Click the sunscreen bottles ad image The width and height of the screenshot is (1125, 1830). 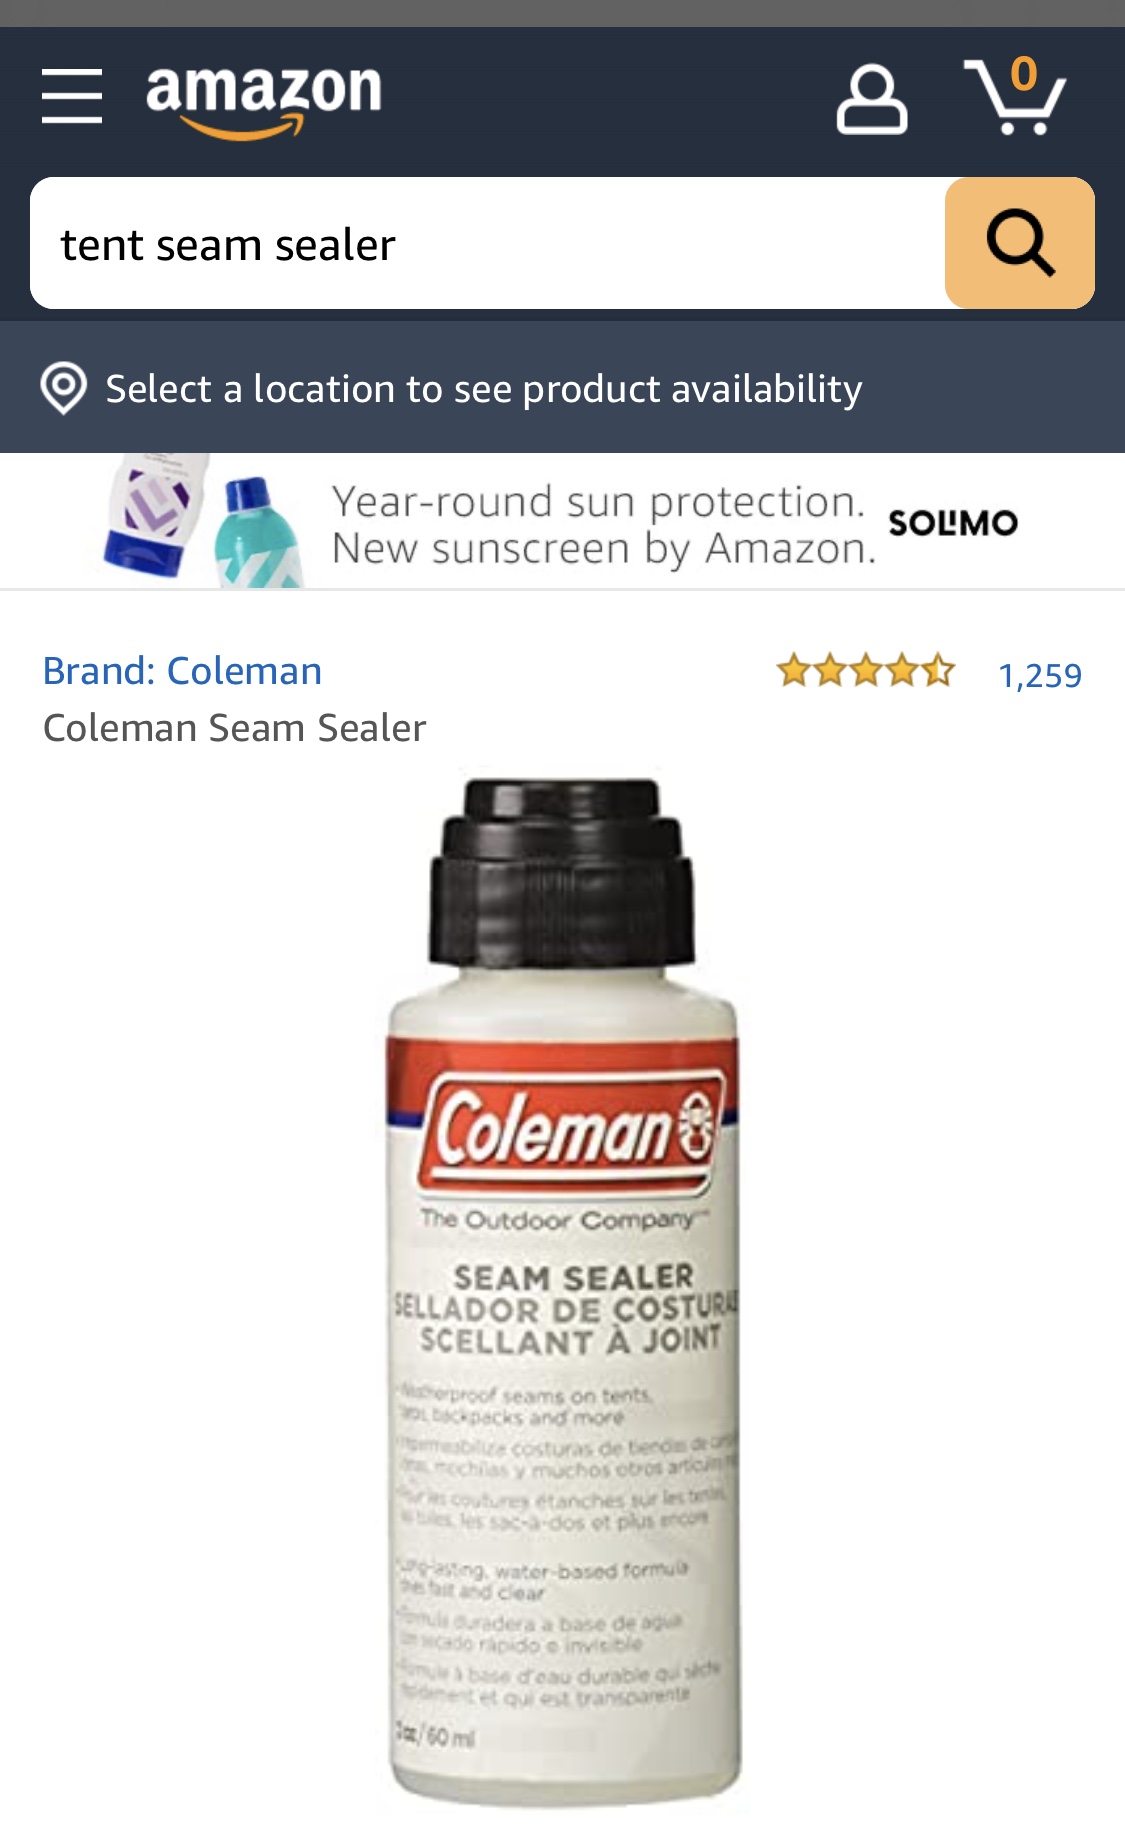[x=205, y=521]
